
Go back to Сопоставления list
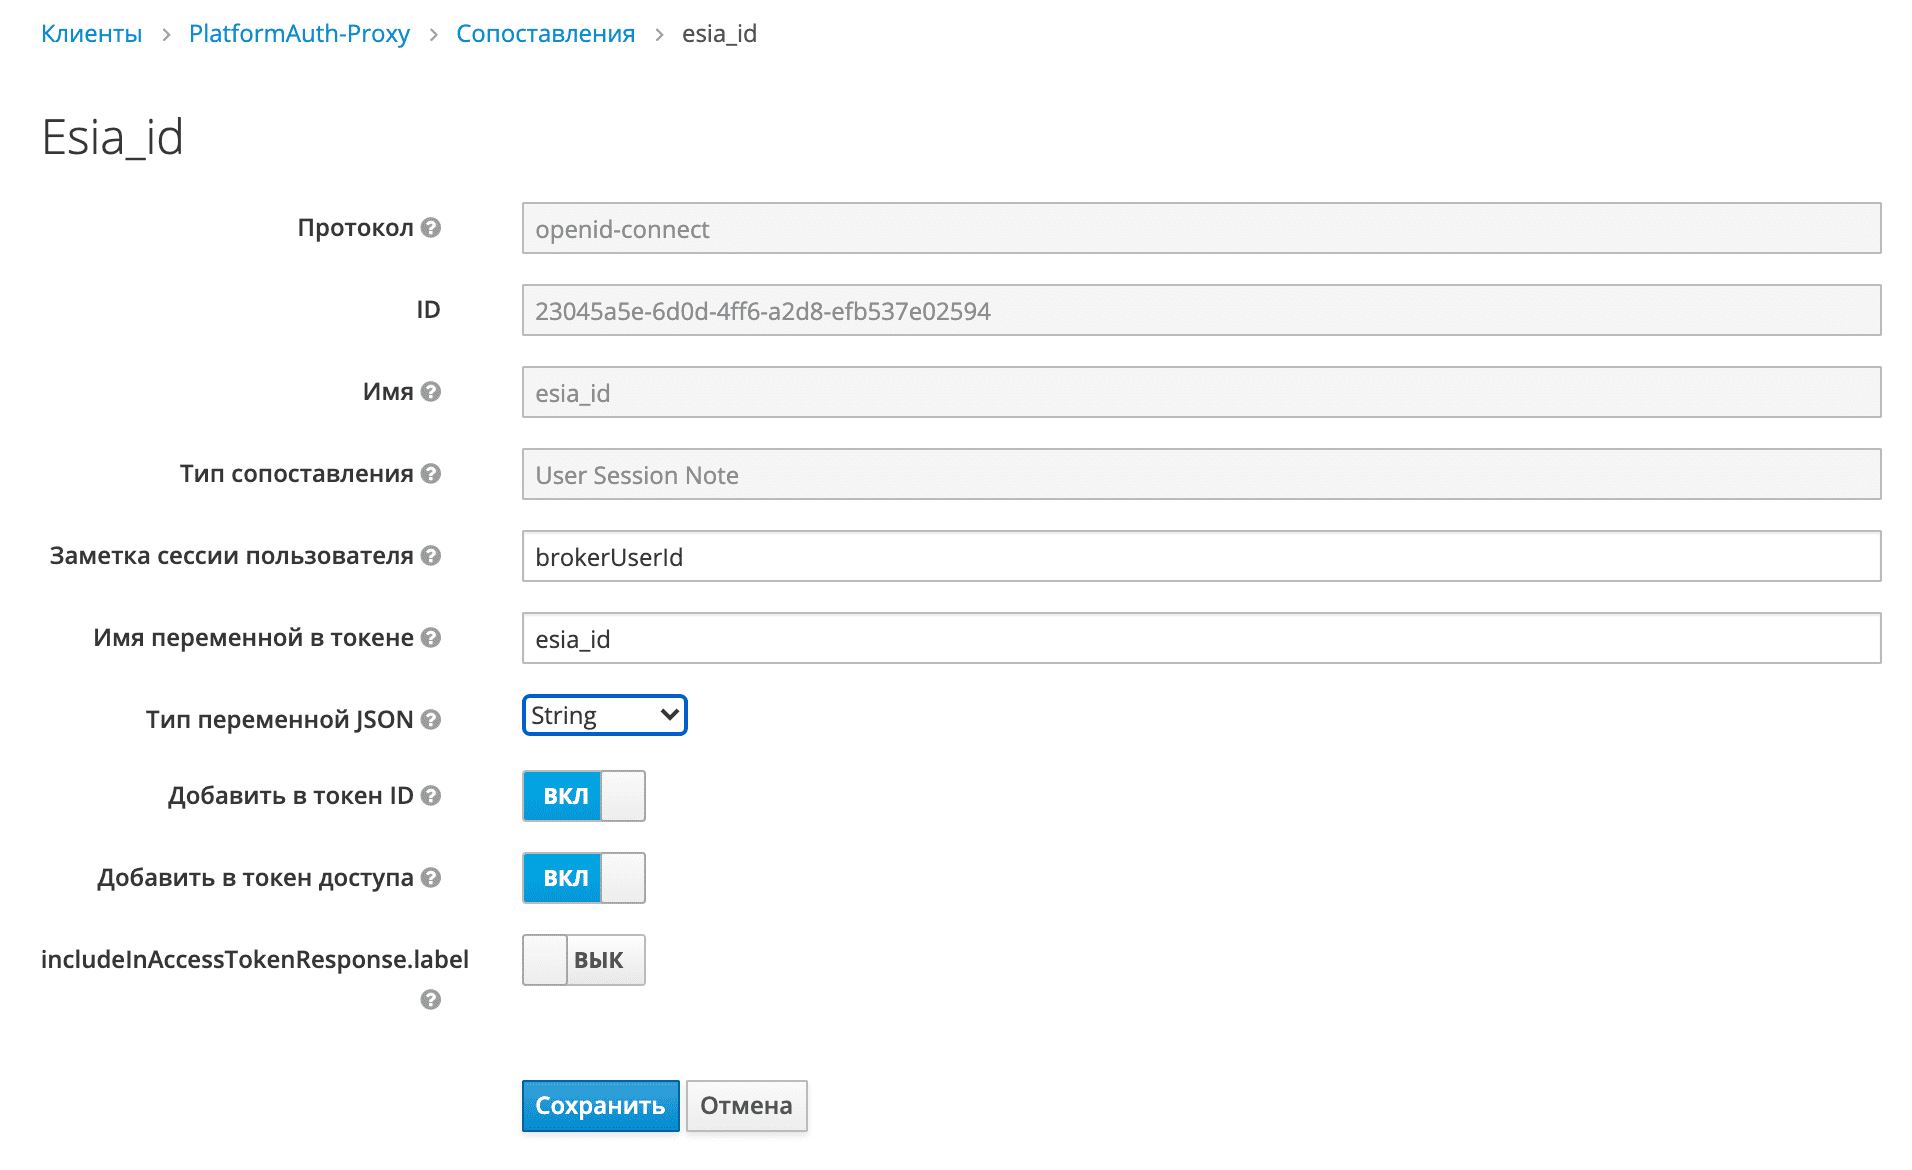545,33
